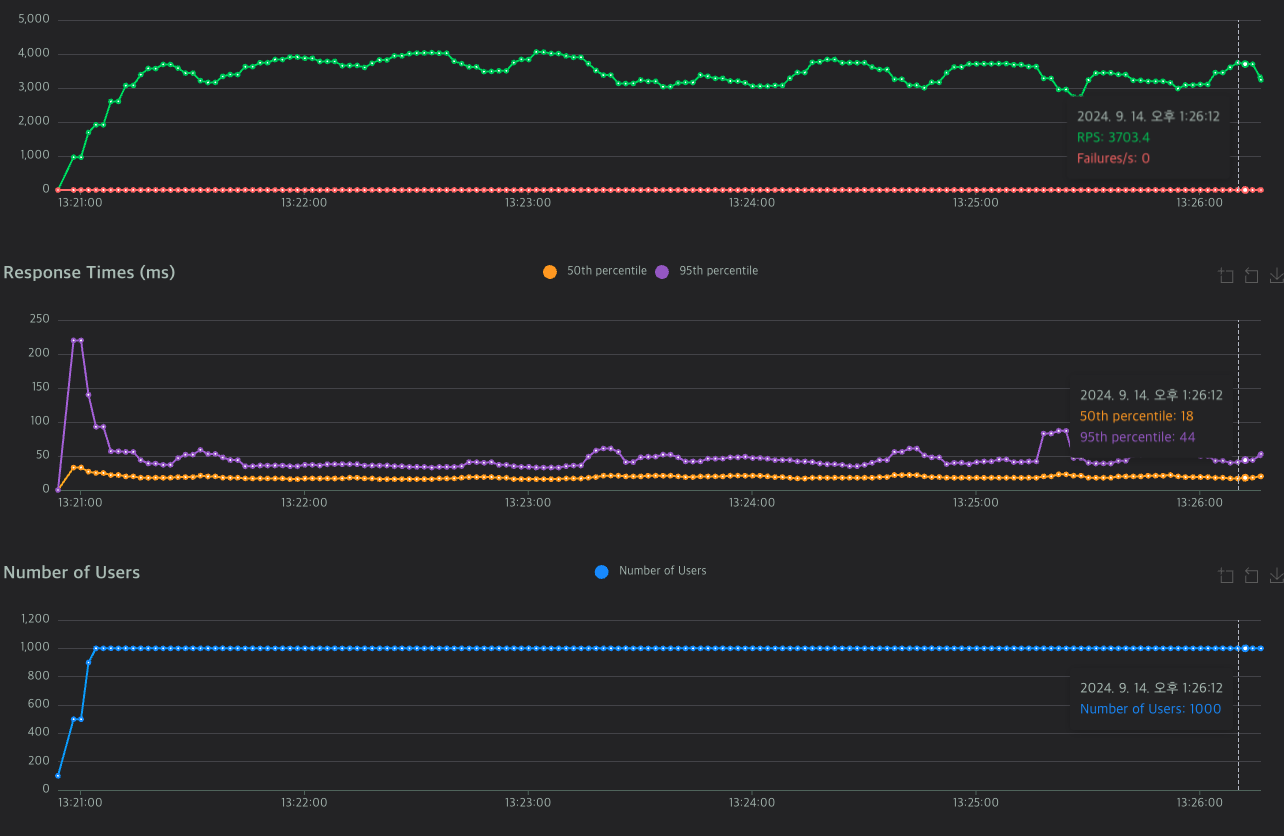Image resolution: width=1284 pixels, height=836 pixels.
Task: Reset zoom on the Response Times chart
Action: tap(1251, 275)
